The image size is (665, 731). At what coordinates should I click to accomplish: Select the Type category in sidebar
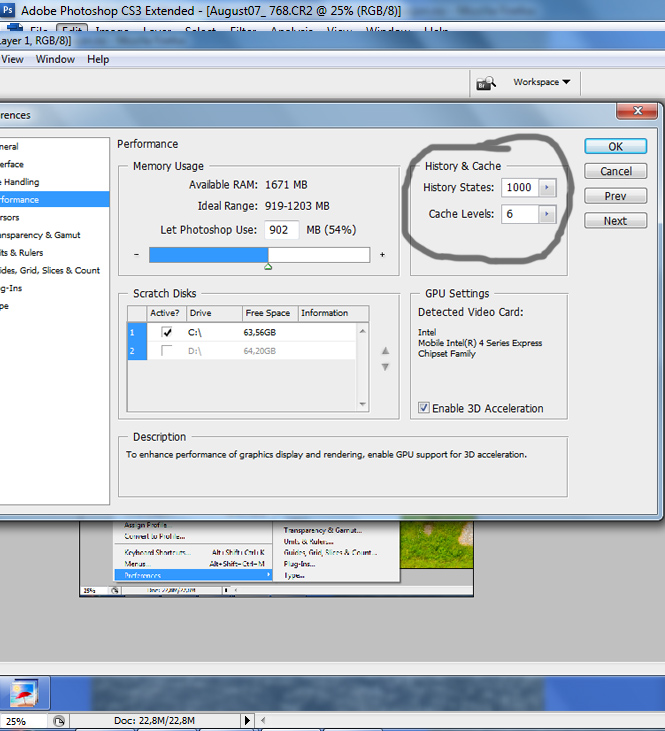coord(55,306)
